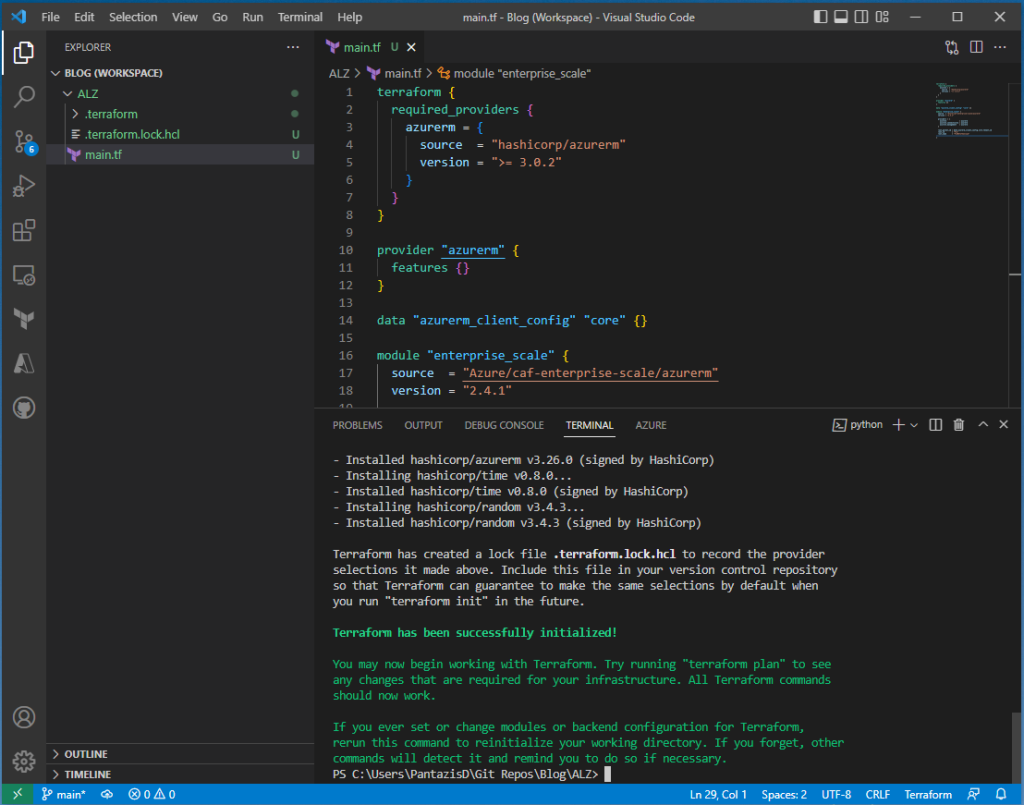Split the editor to the right
This screenshot has width=1024, height=805.
coord(976,47)
